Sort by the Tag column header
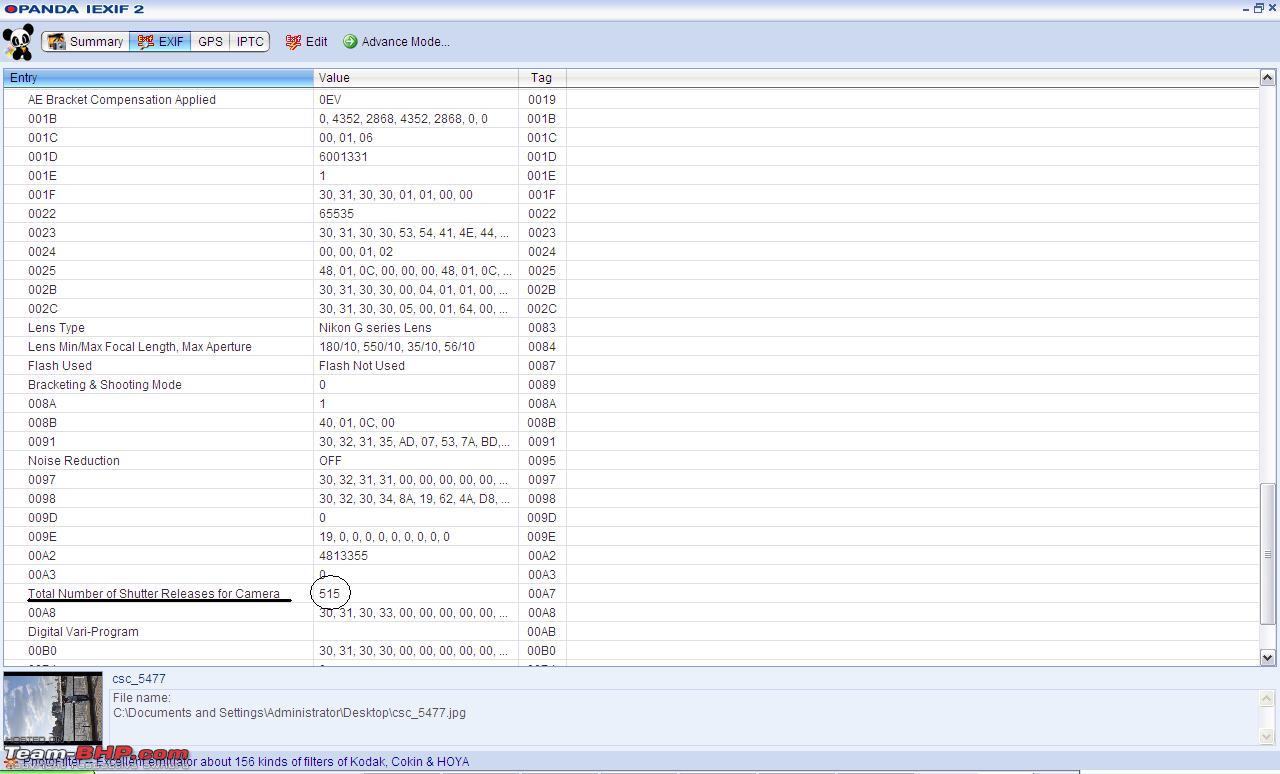Viewport: 1280px width, 774px height. coord(542,78)
